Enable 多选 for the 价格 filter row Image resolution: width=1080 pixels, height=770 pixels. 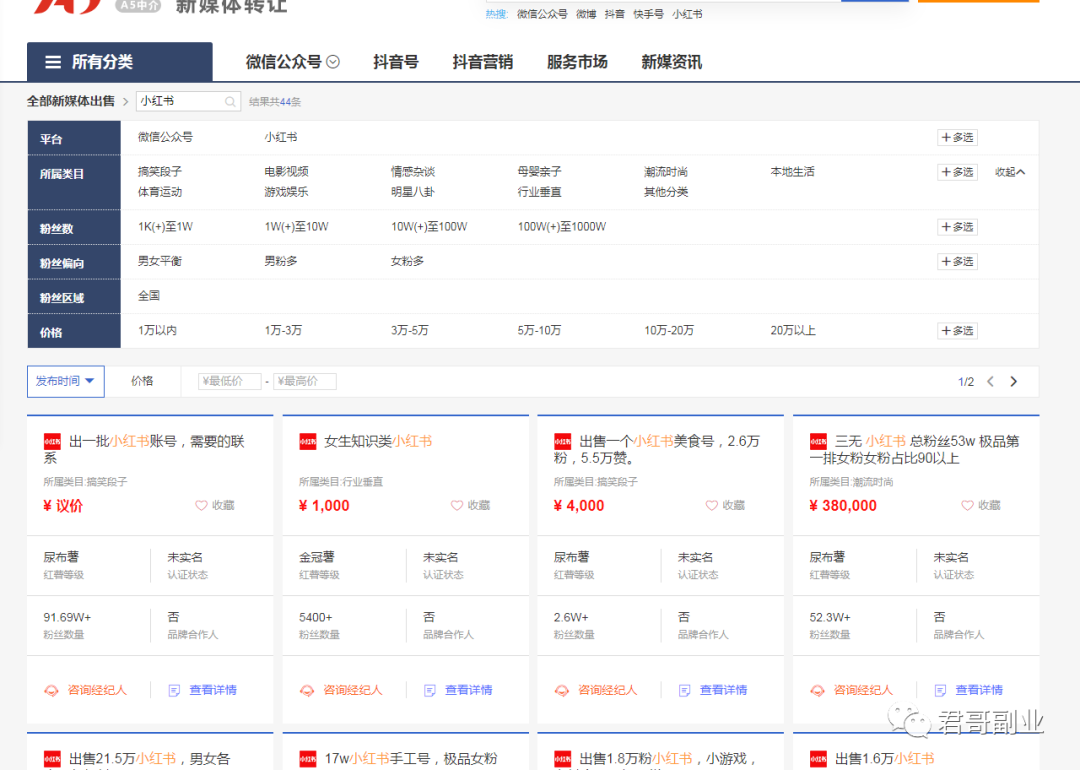957,331
